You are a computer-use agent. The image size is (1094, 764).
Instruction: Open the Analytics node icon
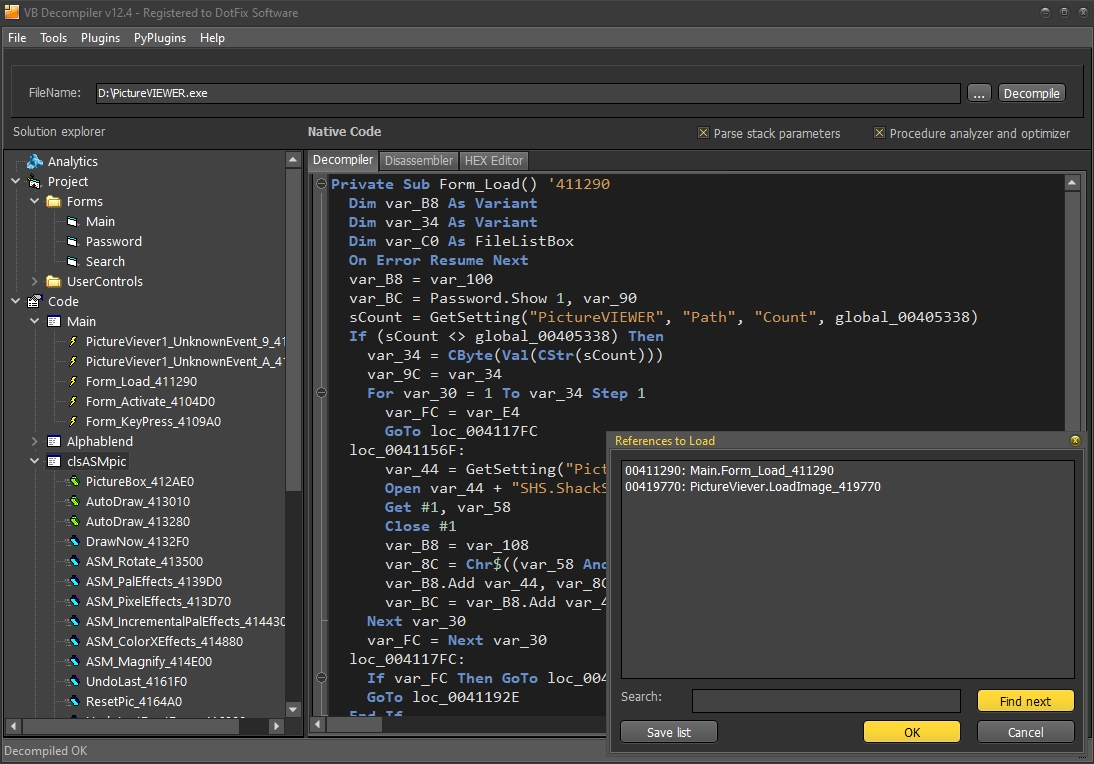(35, 162)
